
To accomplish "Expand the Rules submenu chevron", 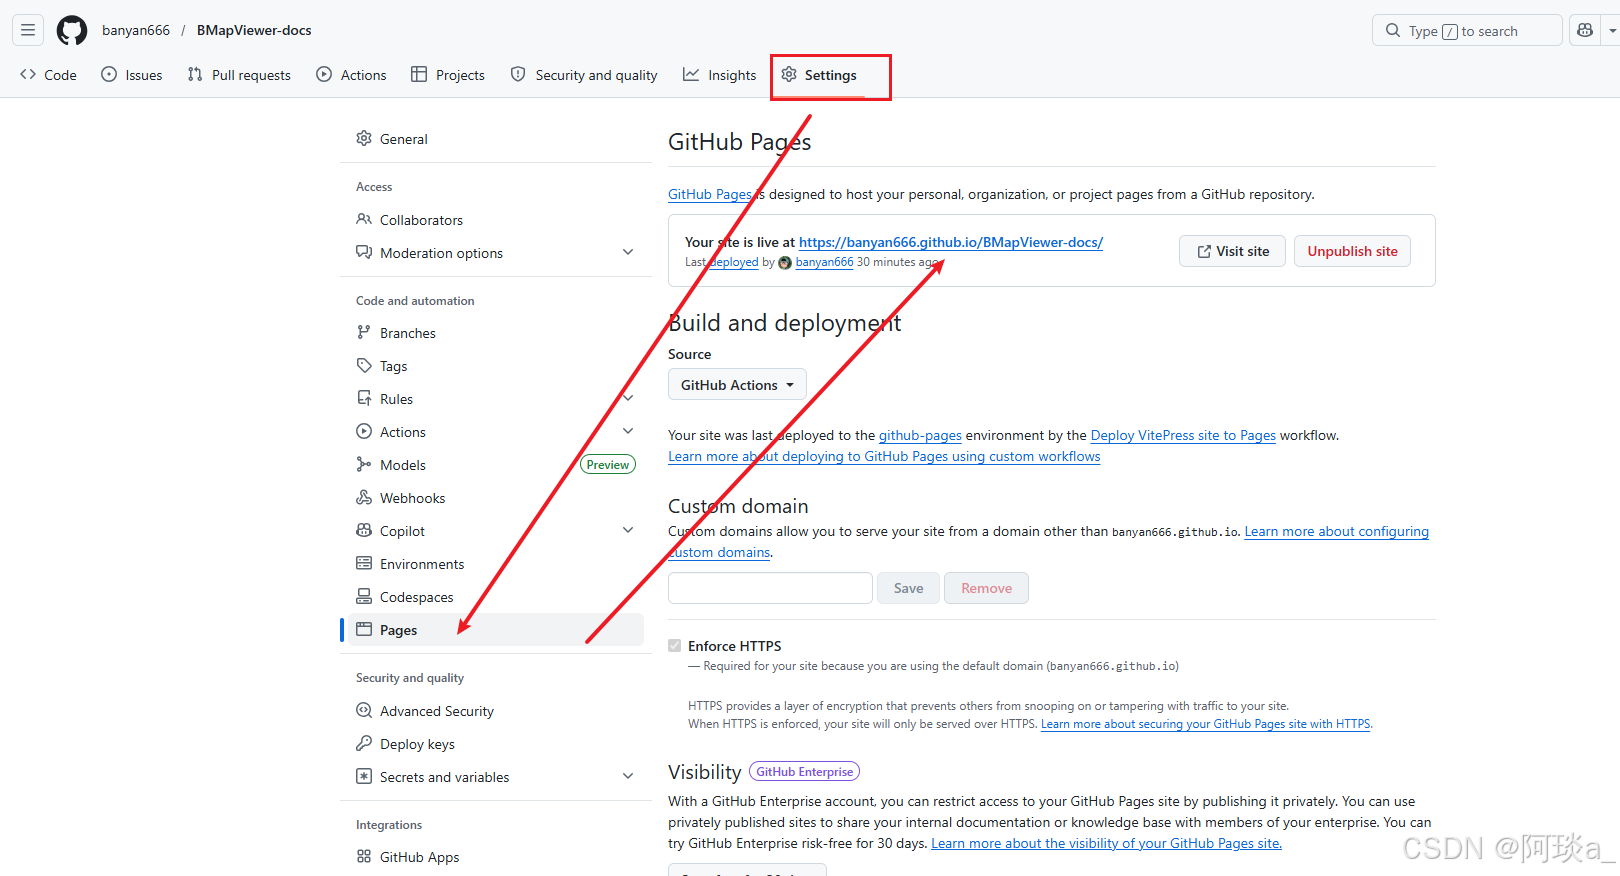I will (628, 398).
